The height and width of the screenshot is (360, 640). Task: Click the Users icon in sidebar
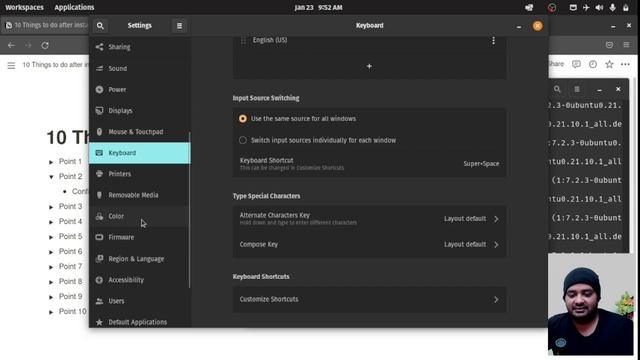click(x=99, y=301)
